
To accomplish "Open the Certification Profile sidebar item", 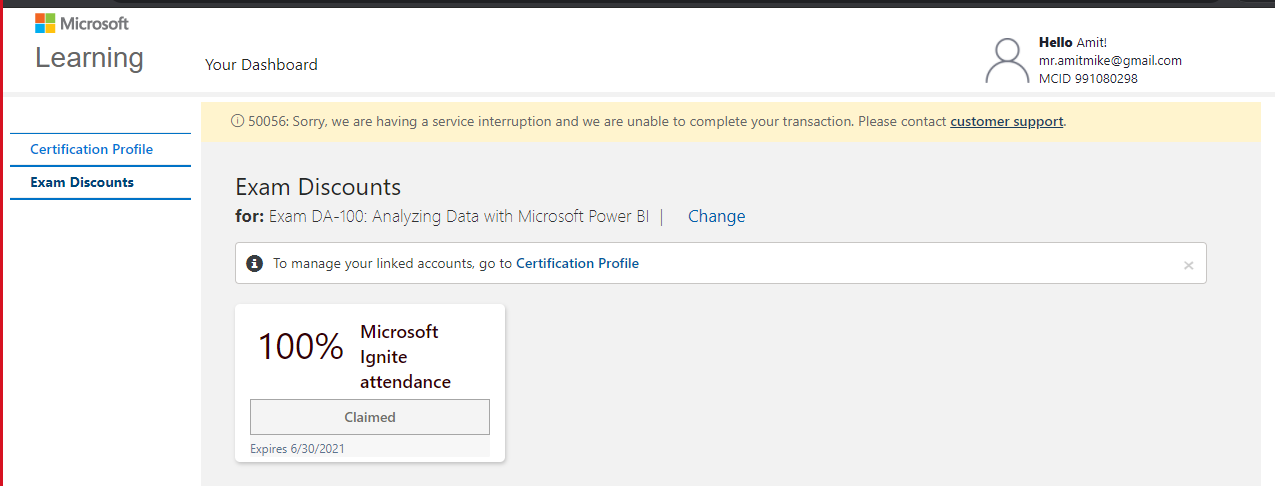I will pos(91,149).
